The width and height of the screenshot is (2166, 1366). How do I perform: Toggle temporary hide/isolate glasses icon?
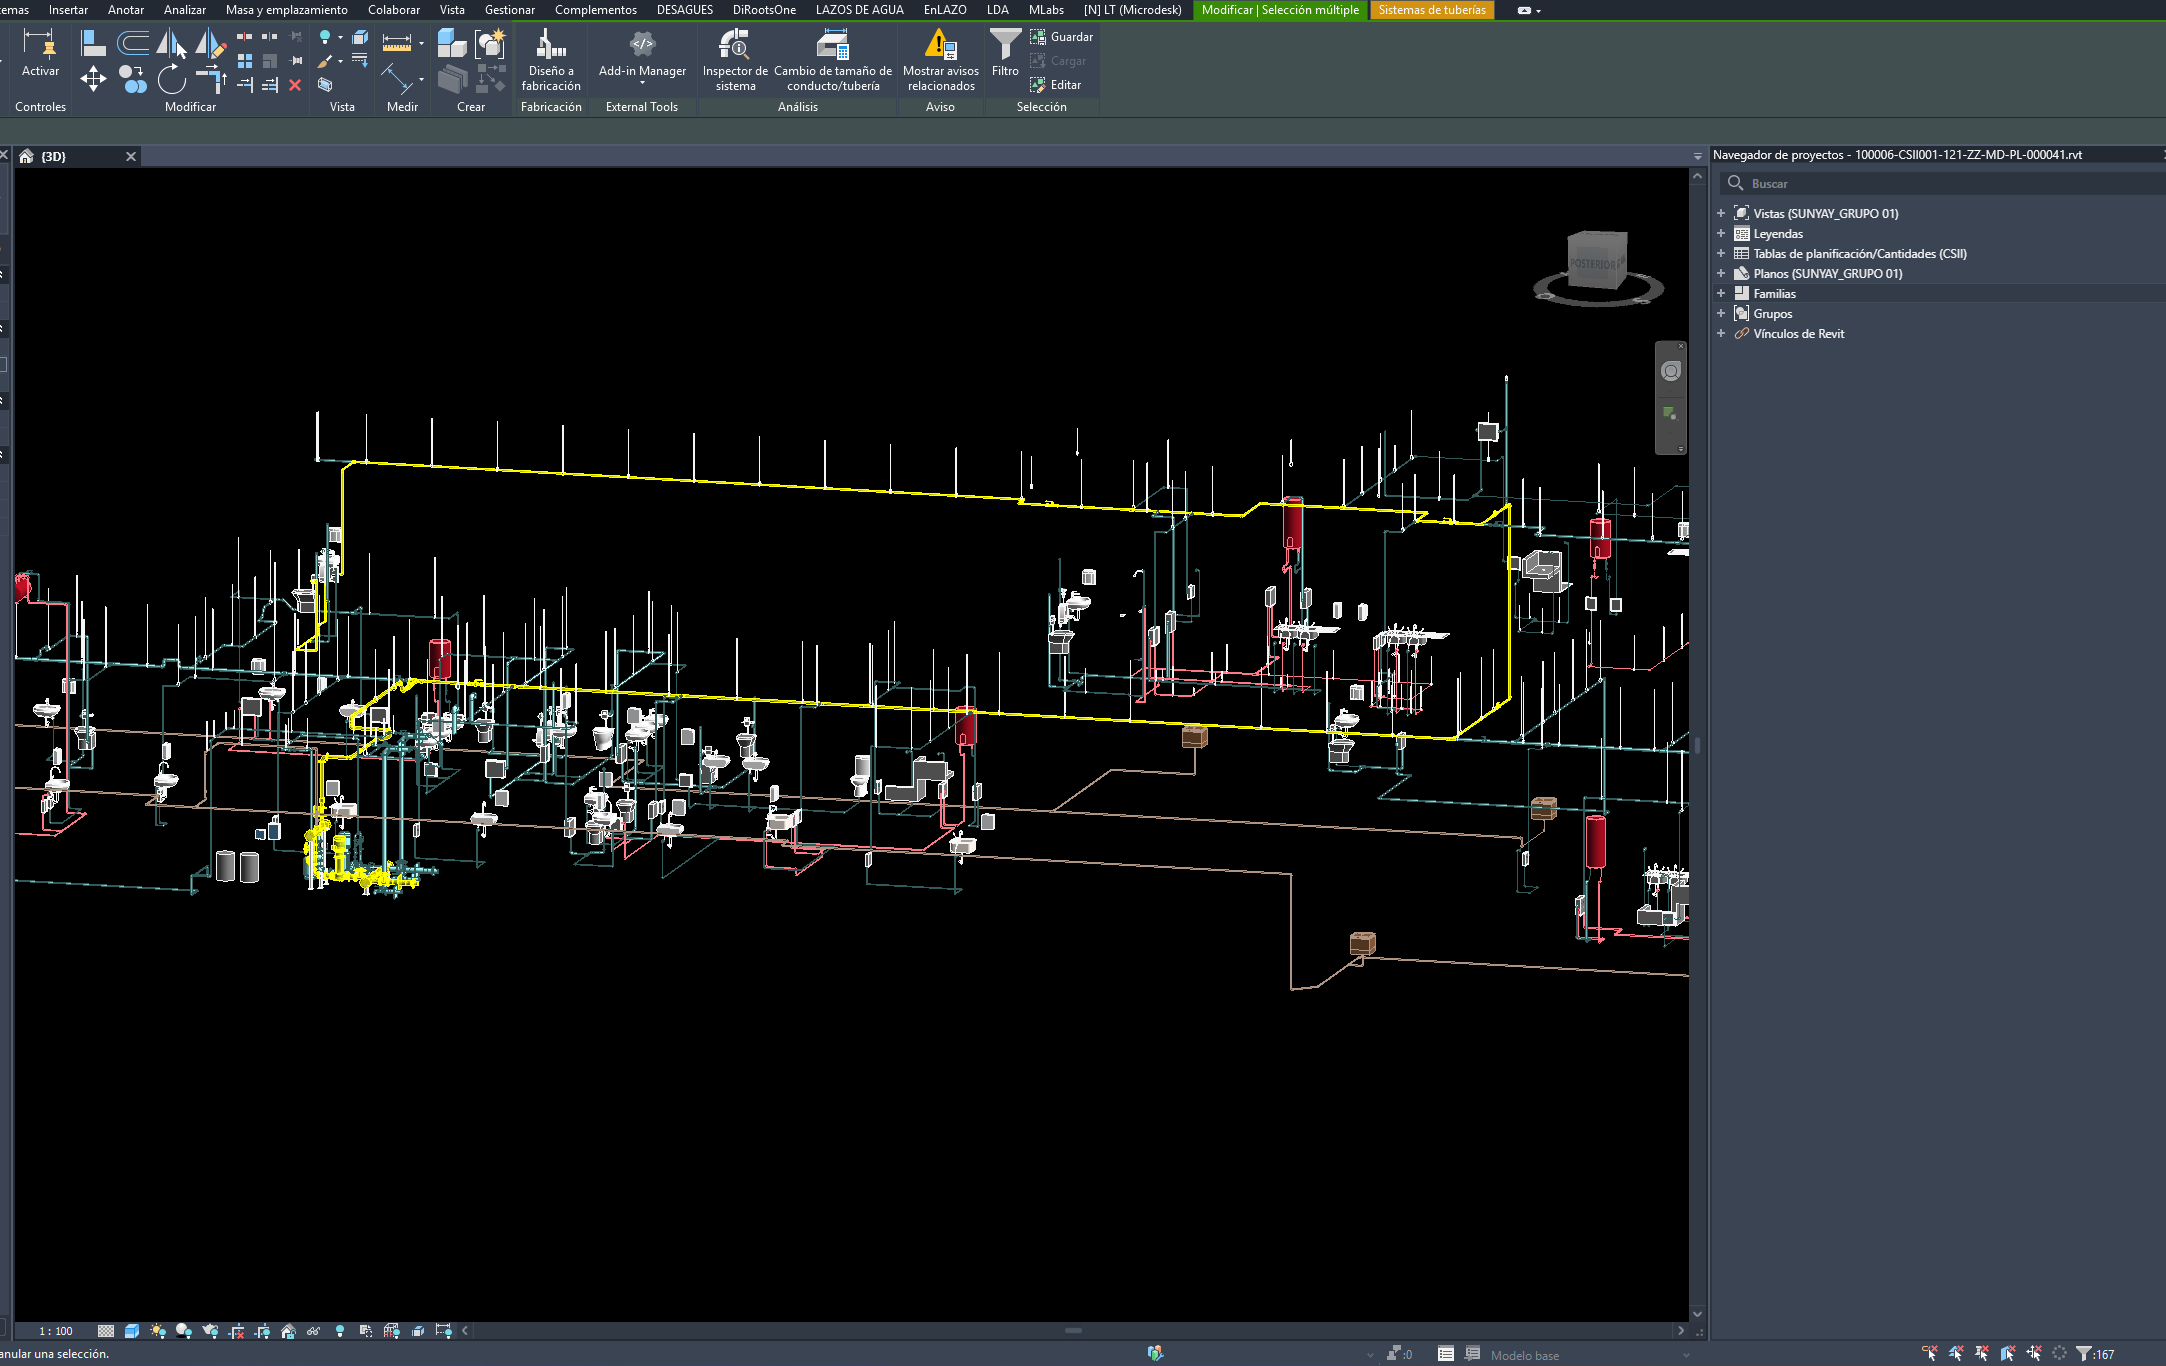coord(314,1331)
